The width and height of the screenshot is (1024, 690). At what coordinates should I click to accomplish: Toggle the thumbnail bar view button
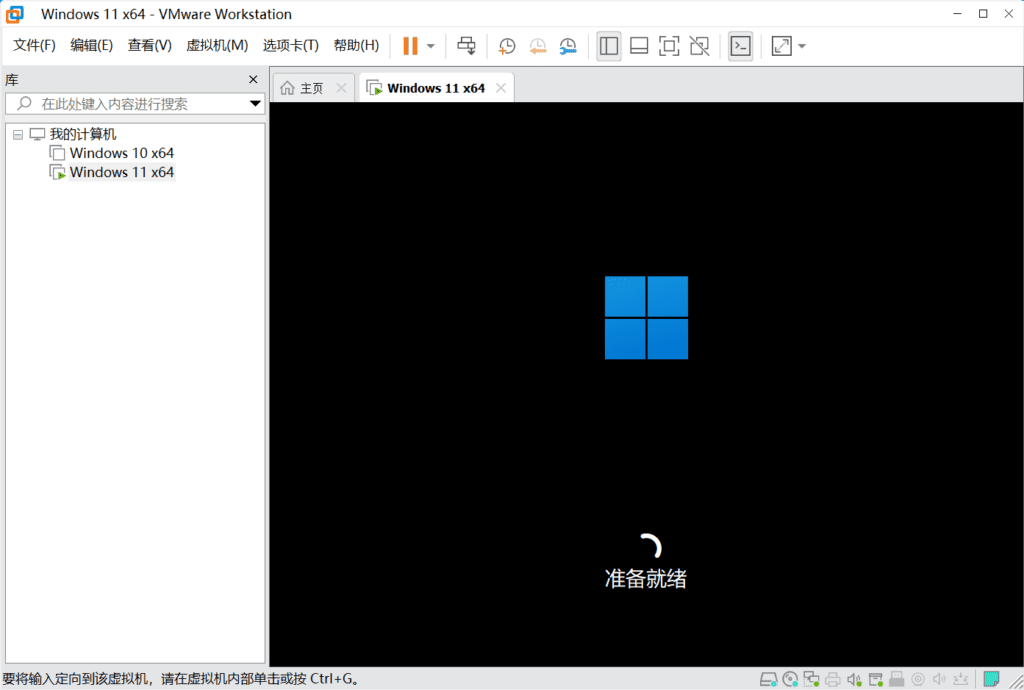(639, 46)
